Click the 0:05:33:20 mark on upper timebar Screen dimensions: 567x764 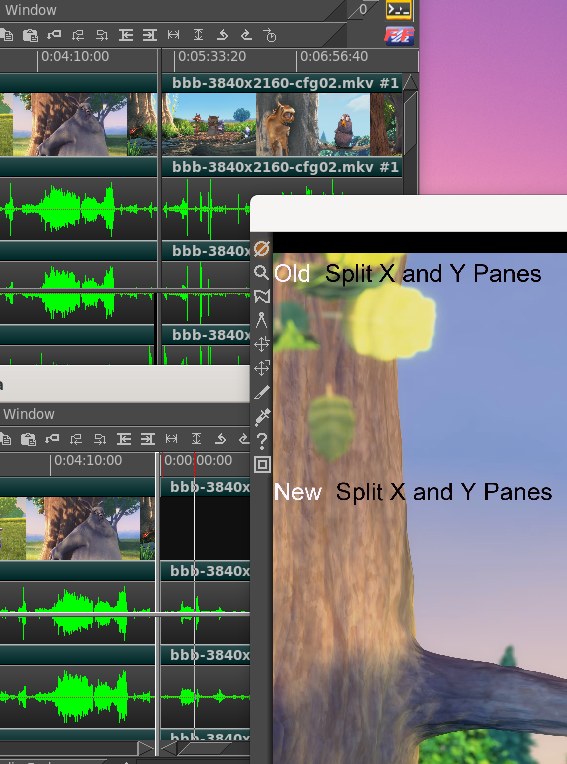pos(212,57)
